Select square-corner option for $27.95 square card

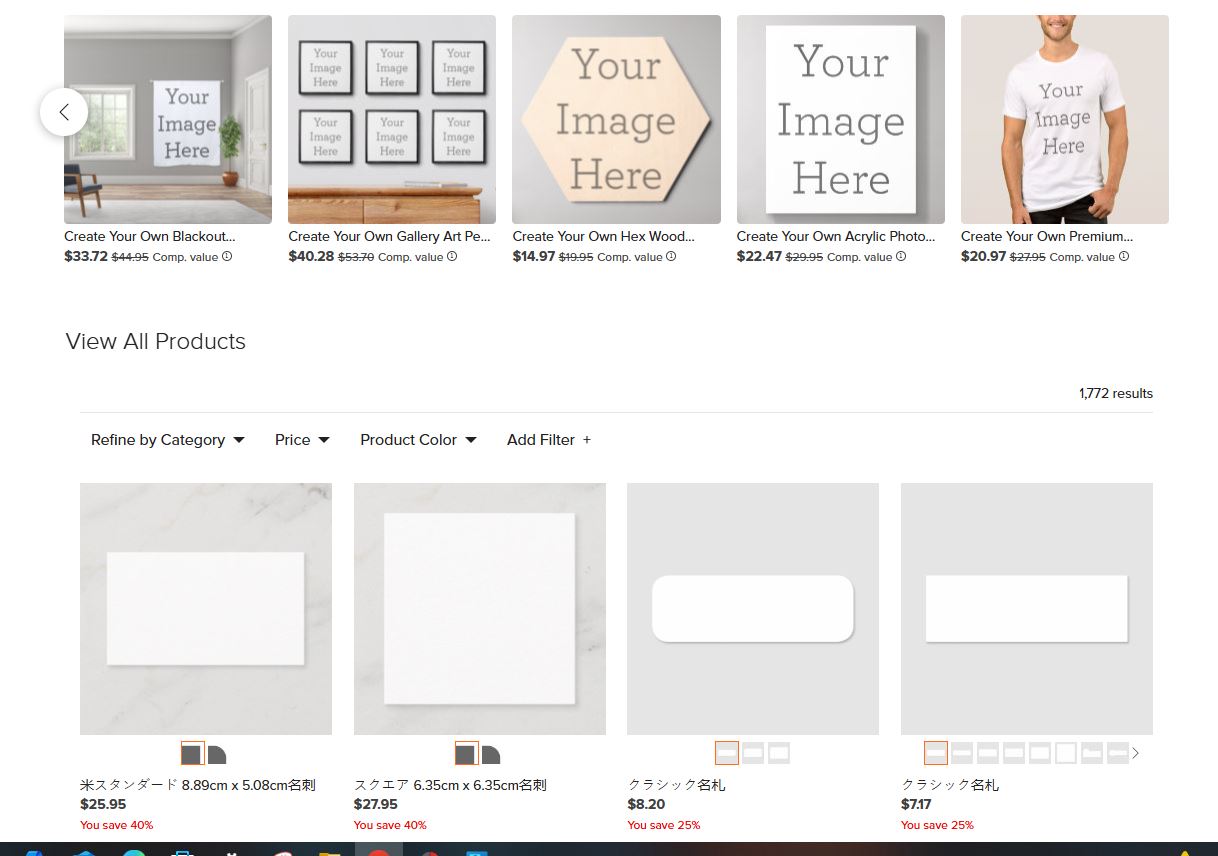[466, 753]
